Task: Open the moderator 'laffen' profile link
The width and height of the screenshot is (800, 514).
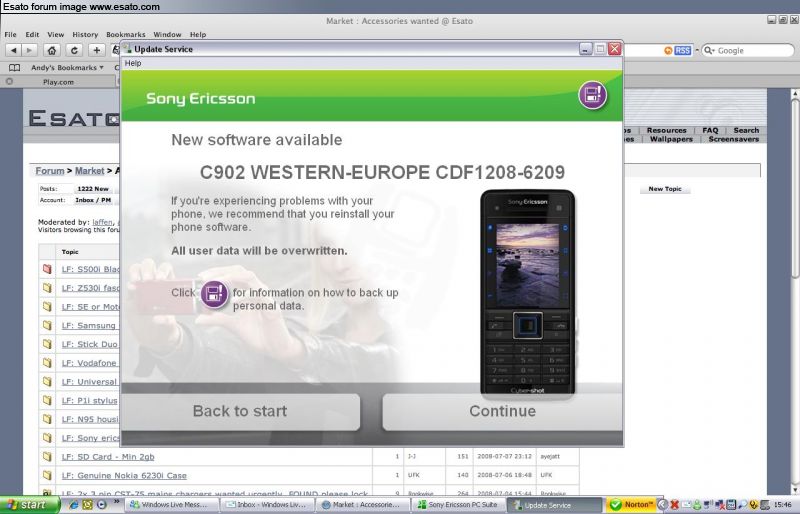Action: 102,222
